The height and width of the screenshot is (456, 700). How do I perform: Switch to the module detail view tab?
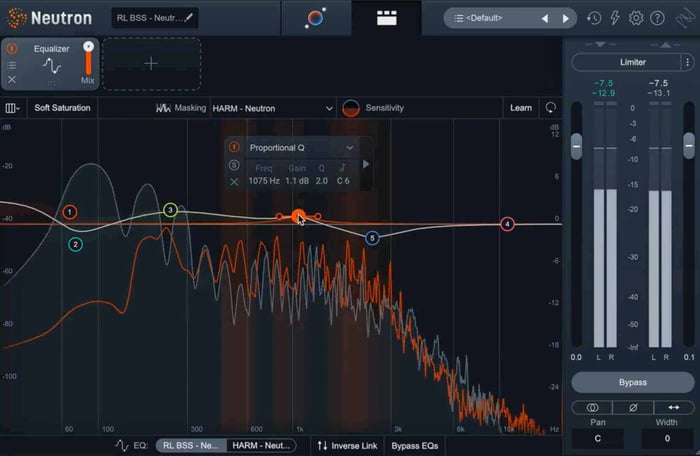pyautogui.click(x=387, y=18)
